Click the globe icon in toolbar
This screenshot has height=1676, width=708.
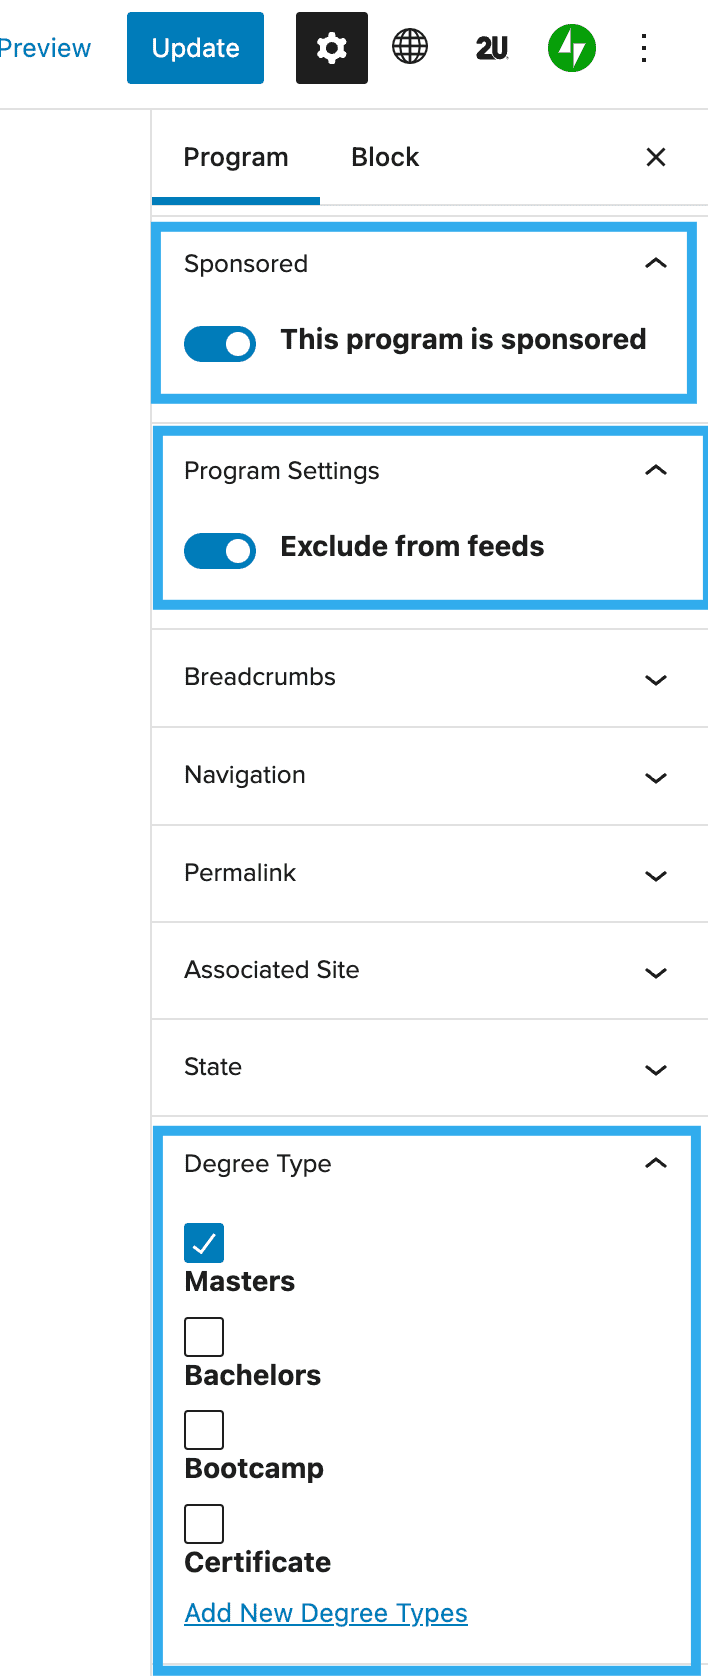(410, 47)
